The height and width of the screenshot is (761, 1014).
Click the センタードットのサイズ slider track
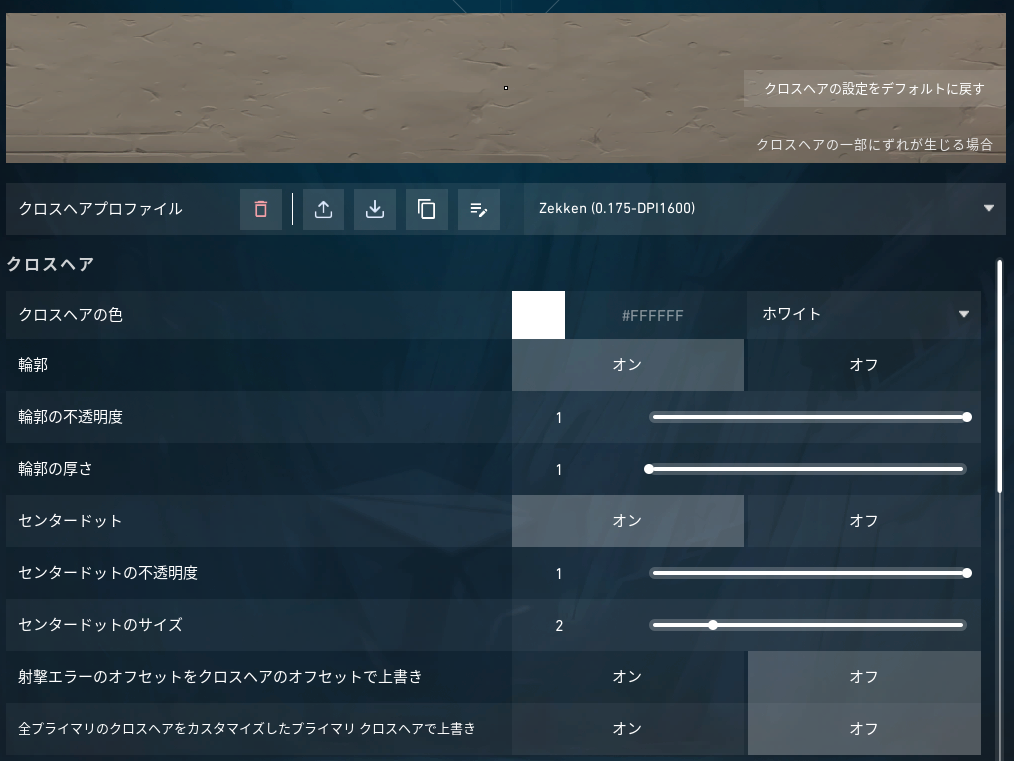click(808, 625)
